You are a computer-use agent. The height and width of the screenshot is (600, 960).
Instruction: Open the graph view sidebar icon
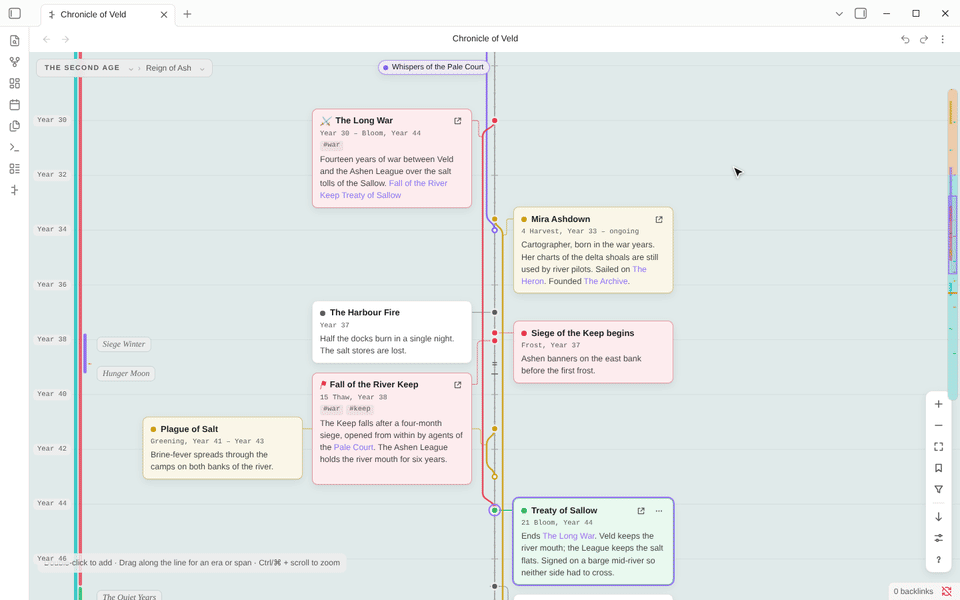coord(15,62)
